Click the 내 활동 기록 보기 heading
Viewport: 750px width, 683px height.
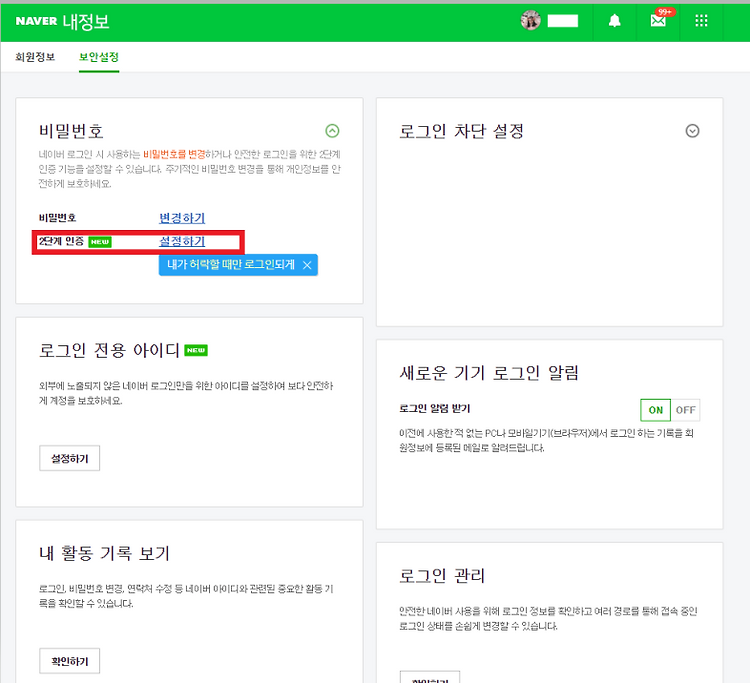click(104, 553)
